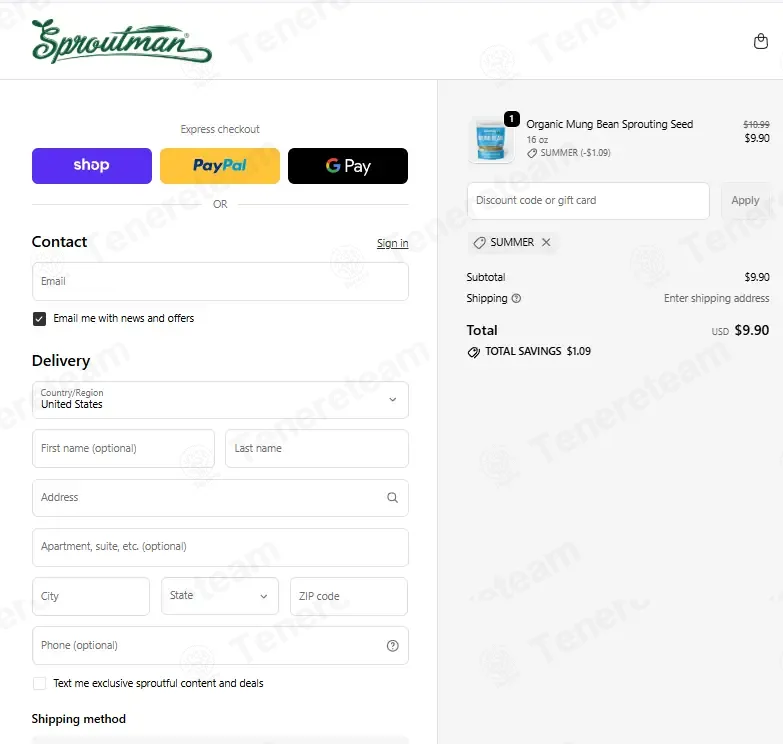Viewport: 783px width, 744px height.
Task: Click the Apply discount button
Action: pyautogui.click(x=745, y=201)
